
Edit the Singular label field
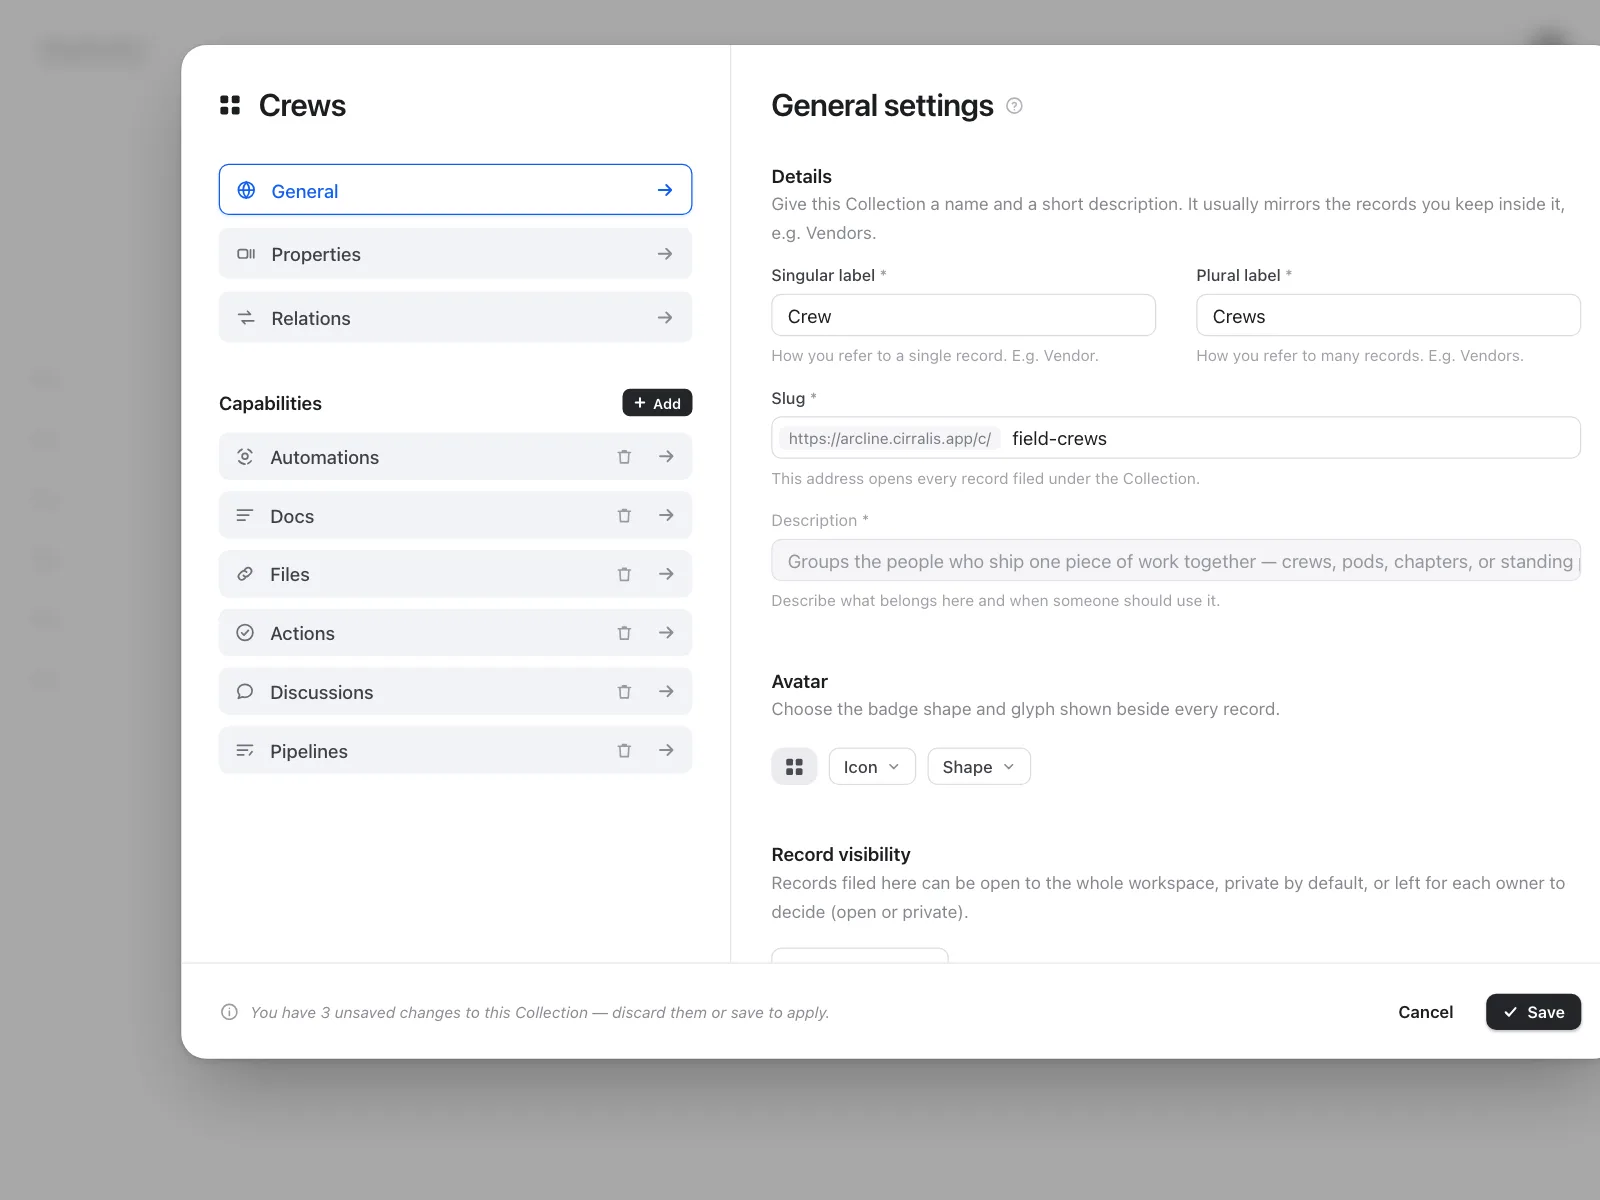point(964,316)
